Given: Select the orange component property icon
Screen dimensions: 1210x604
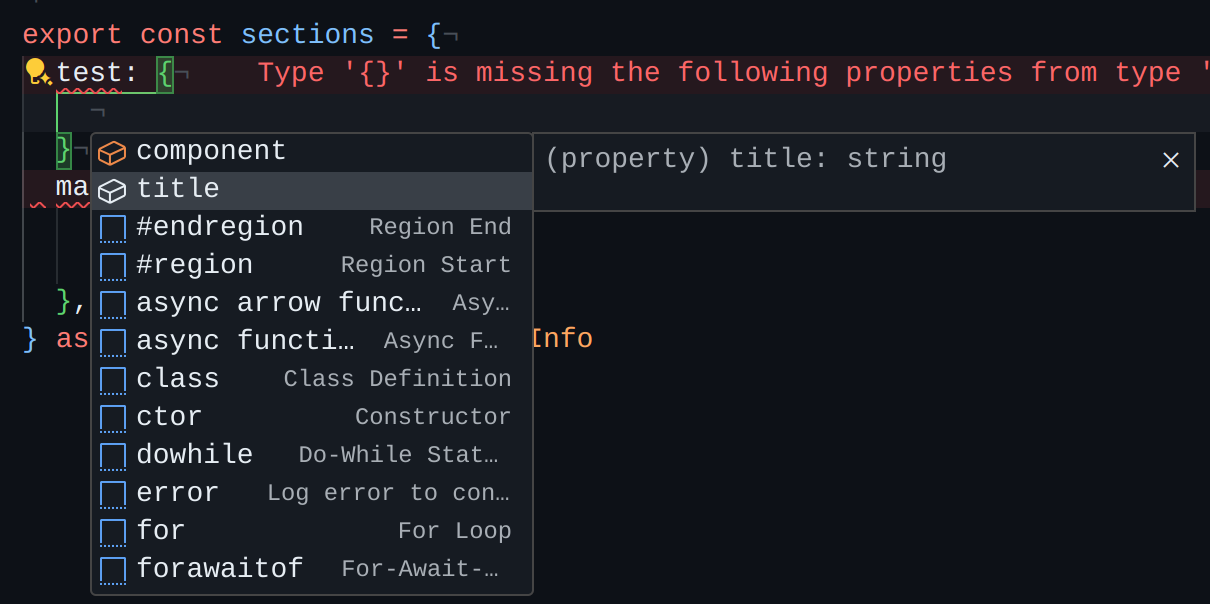Looking at the screenshot, I should tap(112, 153).
